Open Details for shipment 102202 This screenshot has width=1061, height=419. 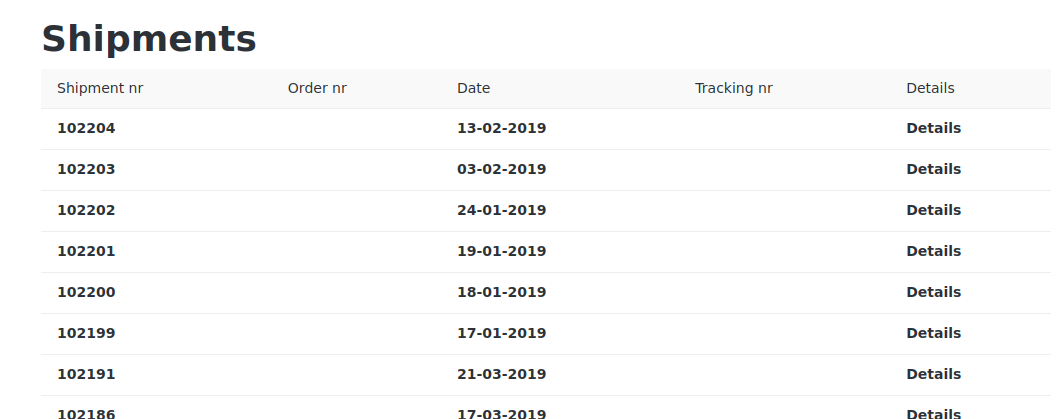pos(933,211)
